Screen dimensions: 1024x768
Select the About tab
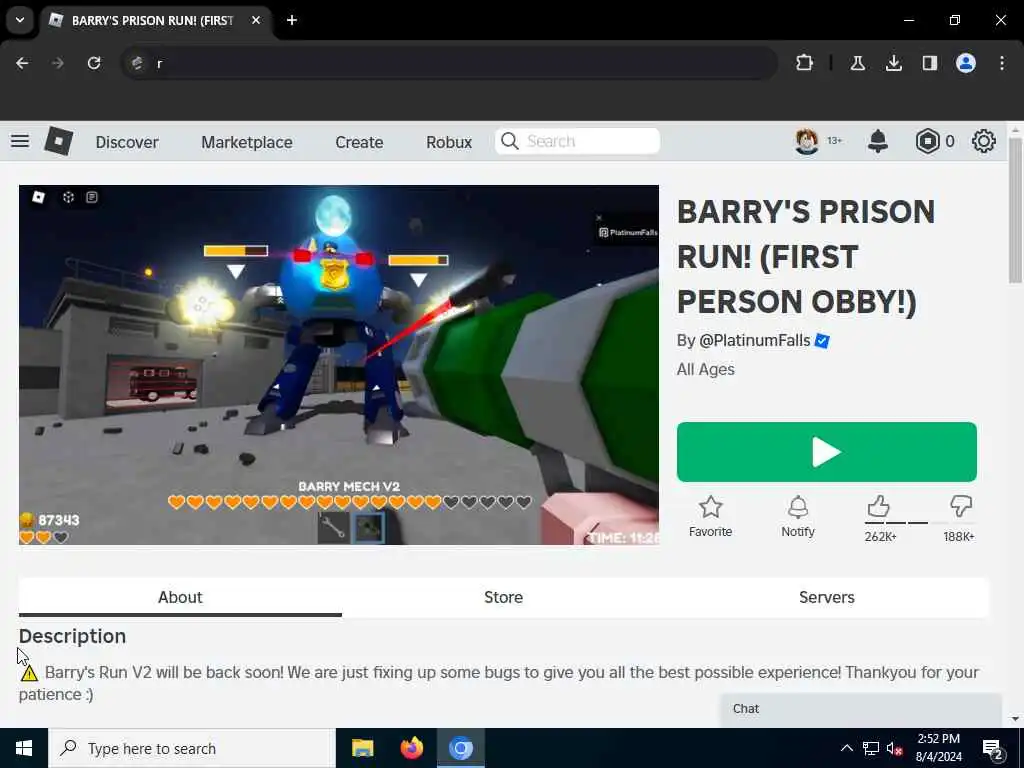tap(180, 597)
